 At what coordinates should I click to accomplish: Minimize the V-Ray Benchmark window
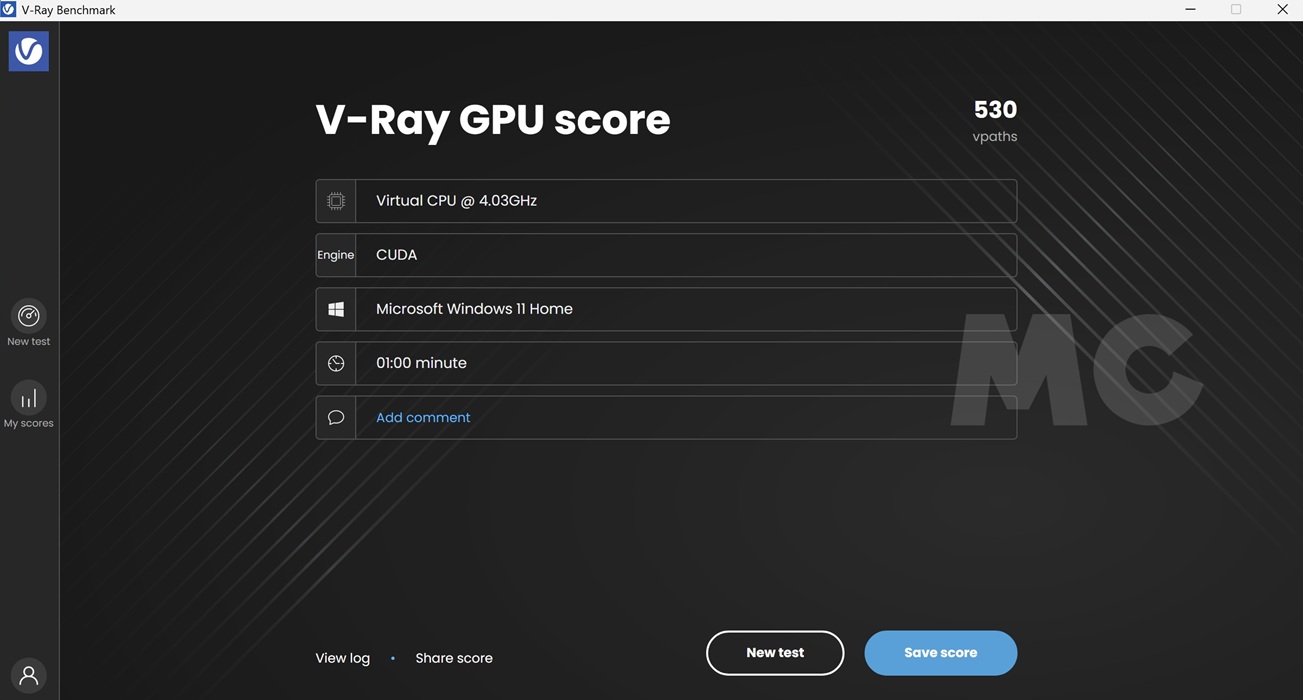click(x=1190, y=10)
